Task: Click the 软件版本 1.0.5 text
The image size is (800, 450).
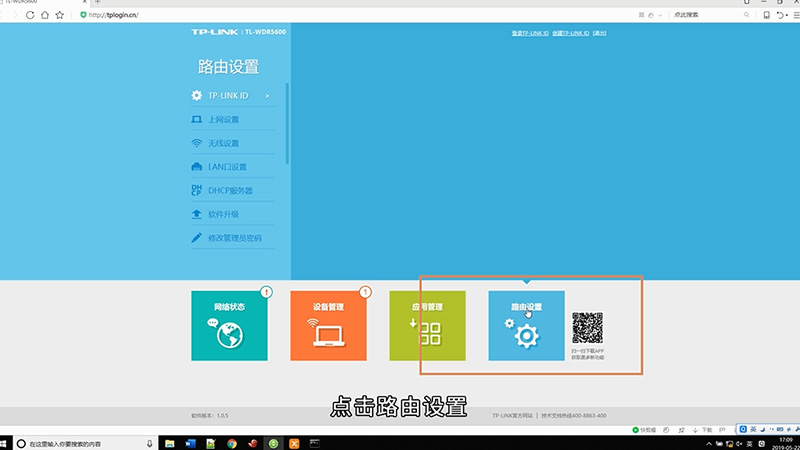Action: [210, 415]
